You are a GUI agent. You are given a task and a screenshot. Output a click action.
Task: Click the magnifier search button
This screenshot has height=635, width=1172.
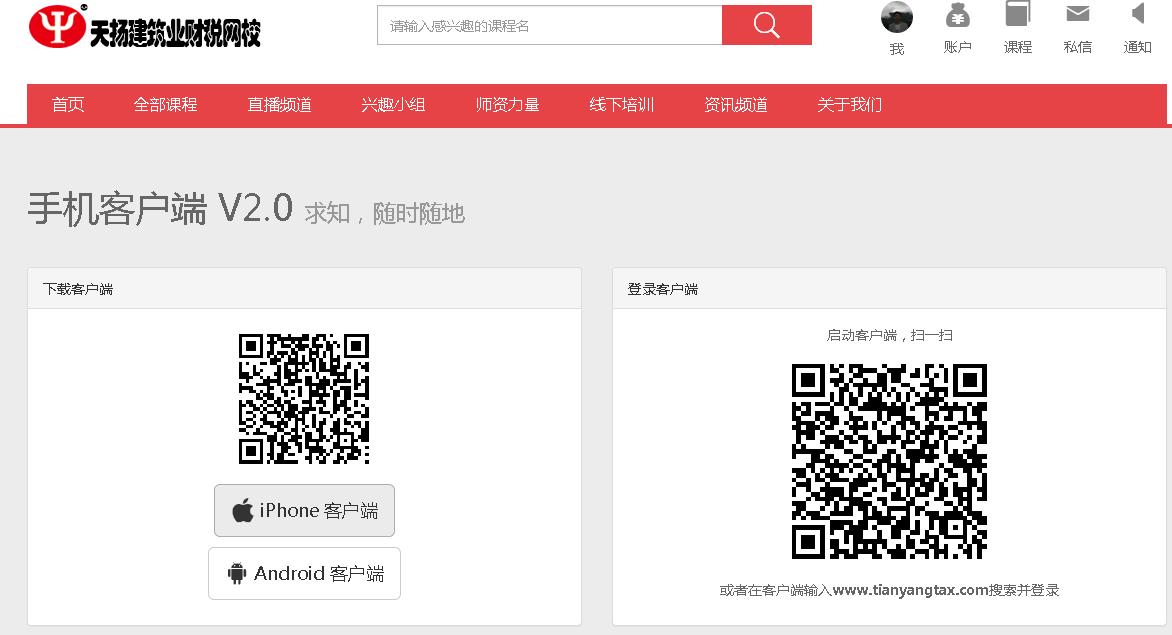[766, 25]
